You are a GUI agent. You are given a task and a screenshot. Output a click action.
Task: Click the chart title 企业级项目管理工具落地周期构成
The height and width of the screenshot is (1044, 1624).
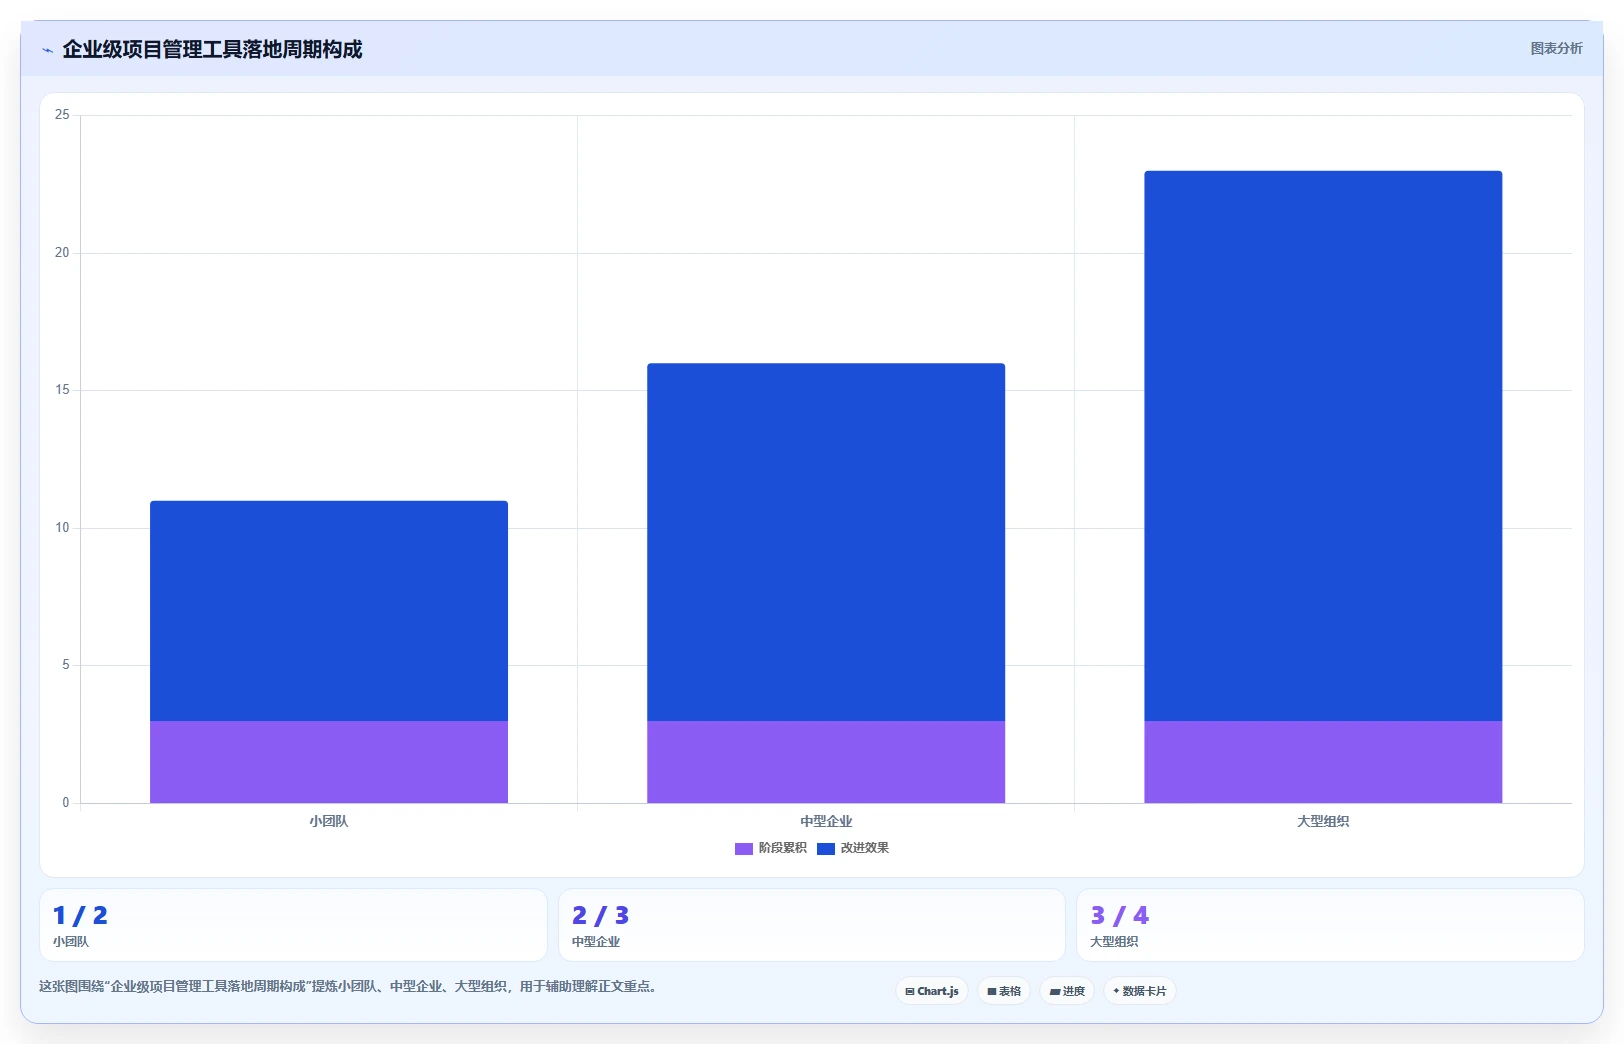pyautogui.click(x=212, y=49)
